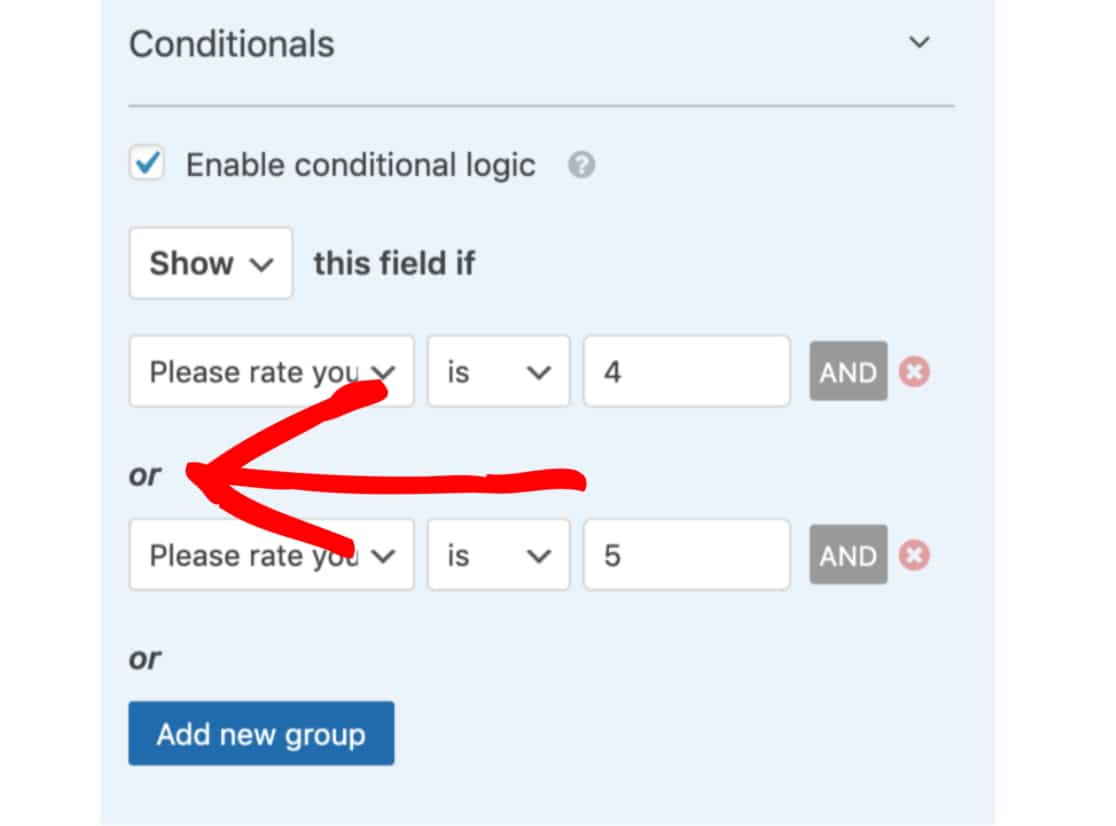Open the Show action dropdown

pos(211,264)
